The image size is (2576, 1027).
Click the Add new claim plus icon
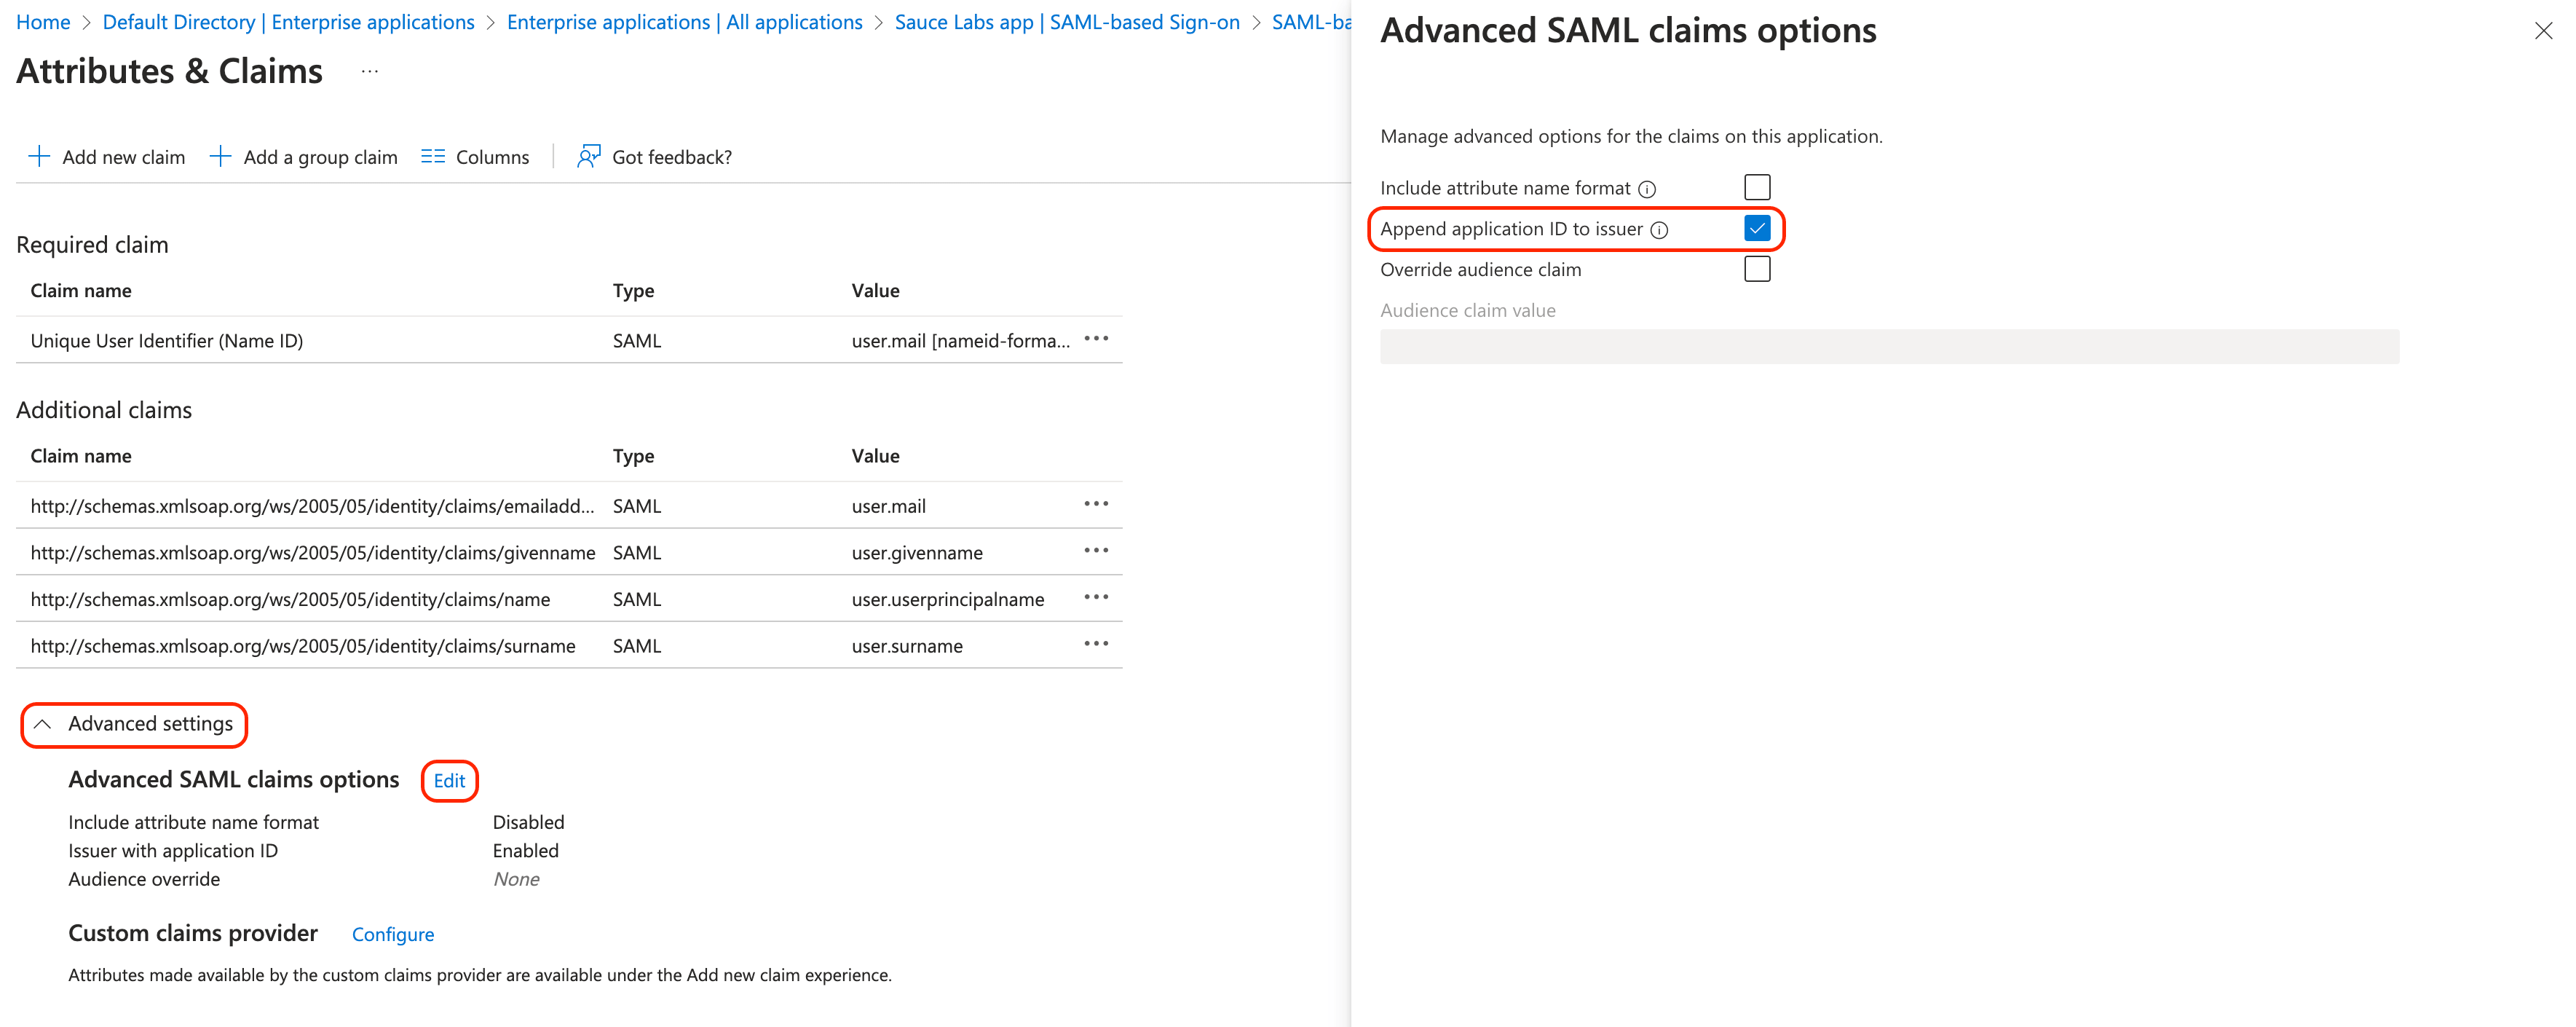(x=40, y=156)
